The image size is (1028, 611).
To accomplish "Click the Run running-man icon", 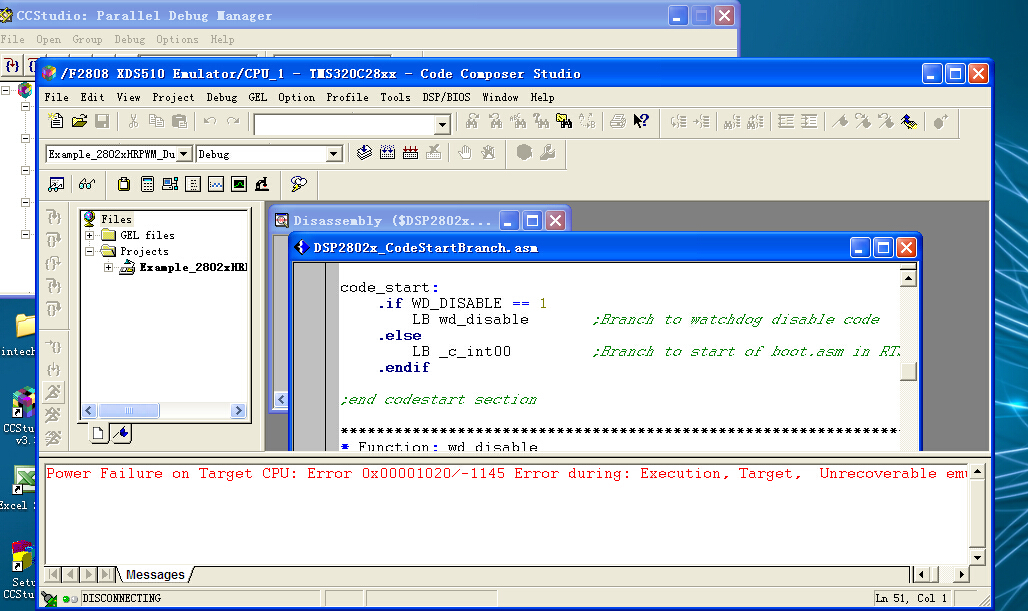I will (53, 391).
